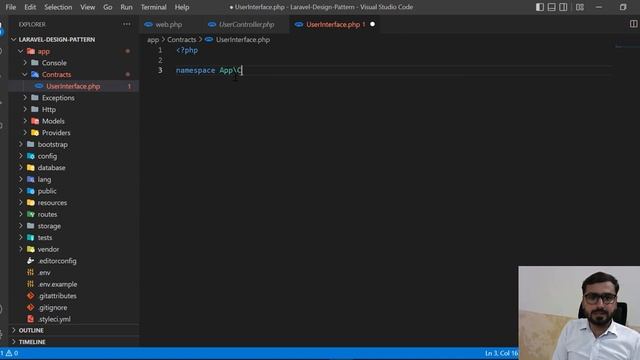Expand the resources folder
The image size is (640, 360).
(x=52, y=203)
